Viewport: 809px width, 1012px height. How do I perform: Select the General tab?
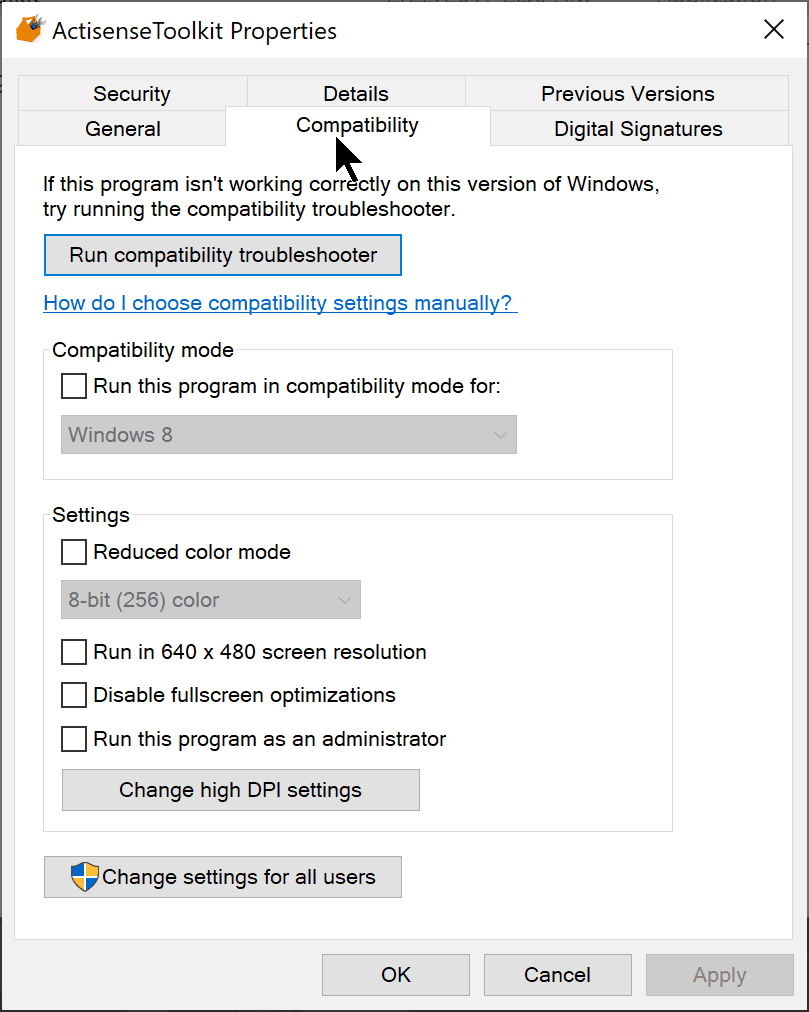click(x=123, y=128)
